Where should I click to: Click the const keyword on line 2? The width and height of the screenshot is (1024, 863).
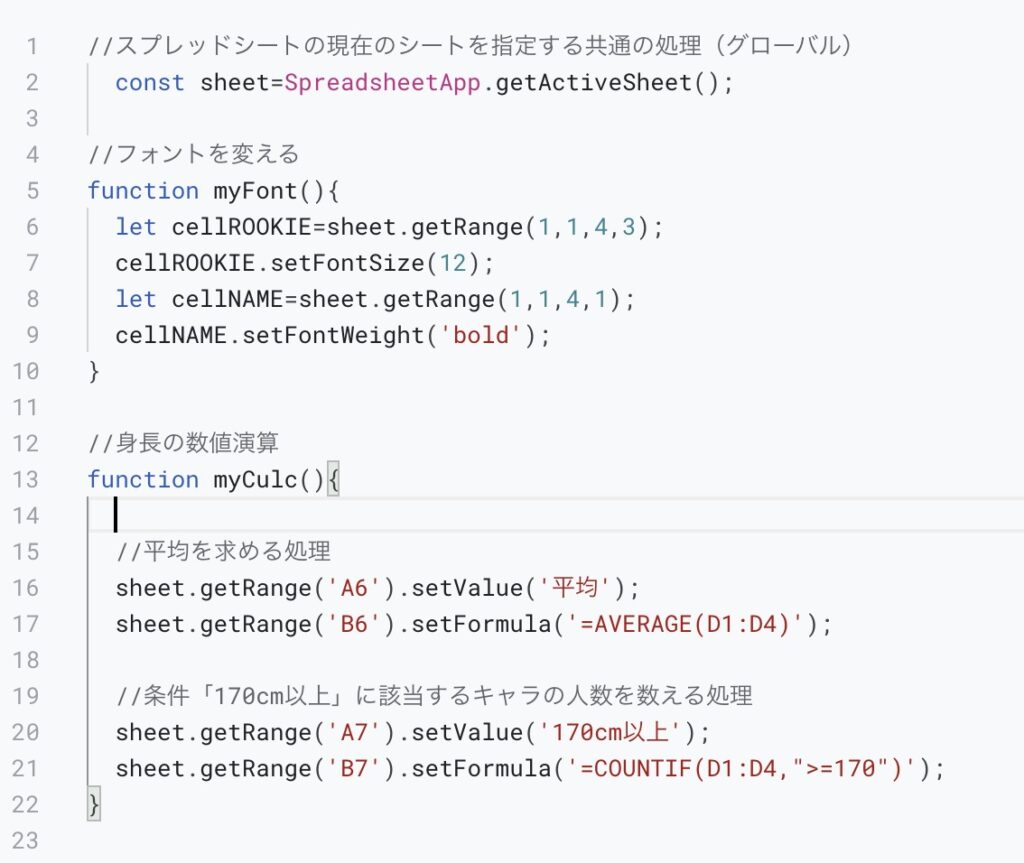point(150,83)
